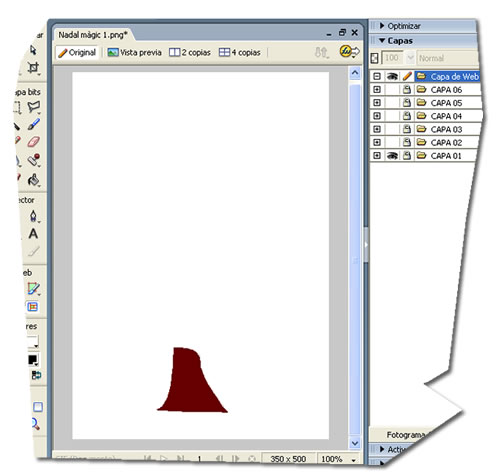Pick the Polygon Lasso tool
500x476 pixels.
click(34, 107)
